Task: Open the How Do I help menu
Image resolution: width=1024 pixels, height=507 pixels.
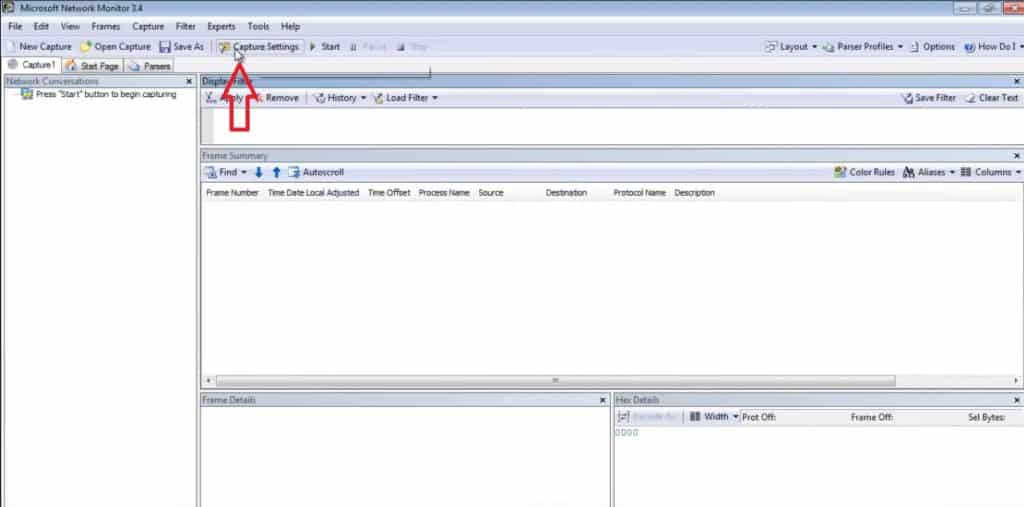Action: pyautogui.click(x=993, y=47)
